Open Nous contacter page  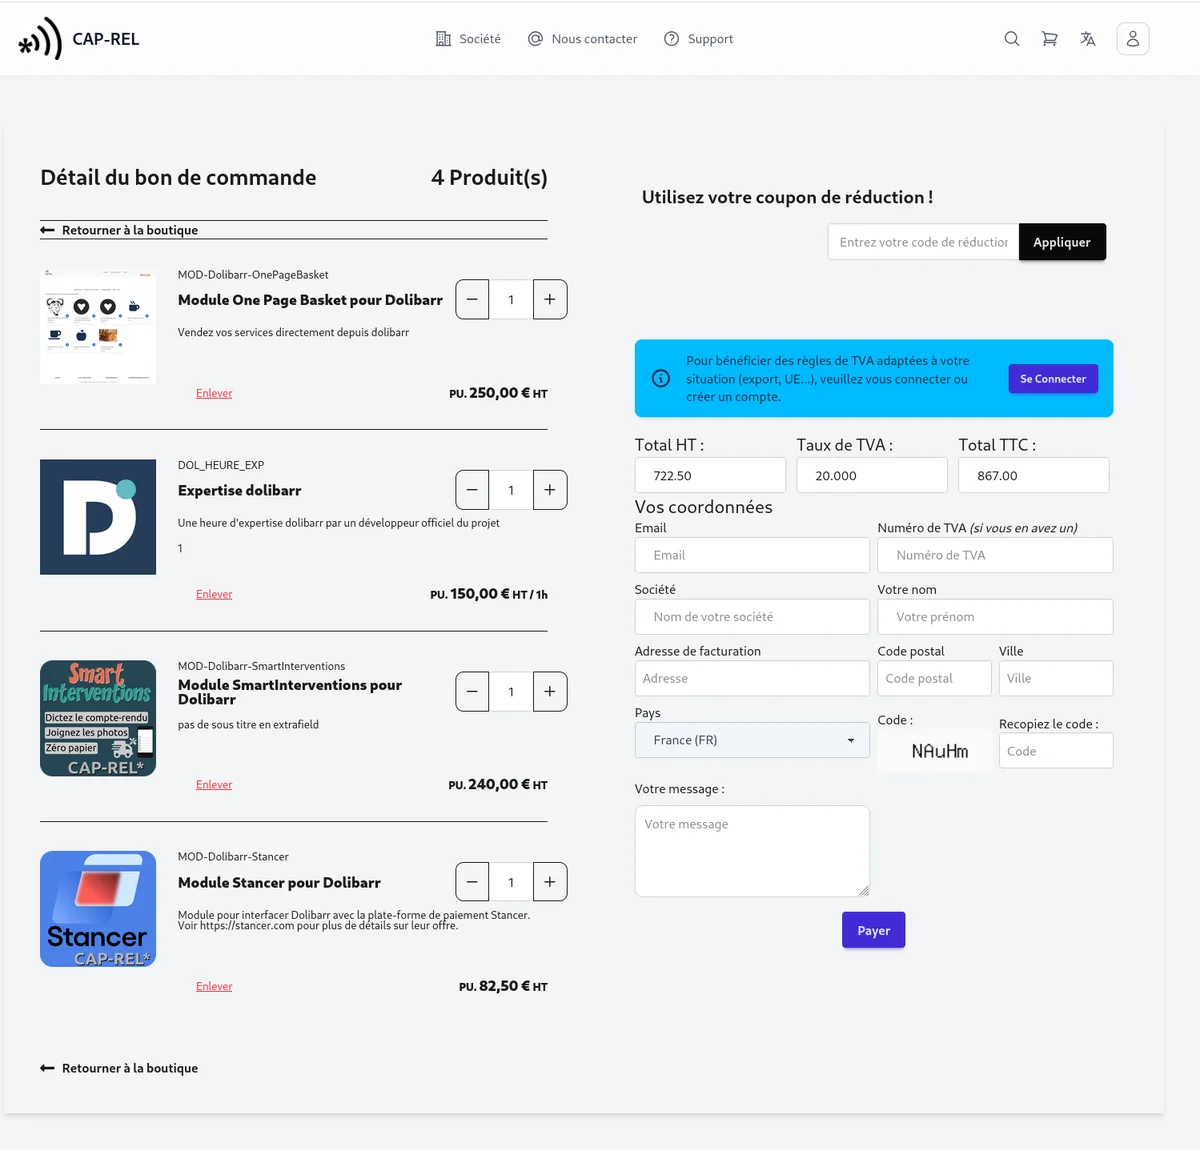coord(582,39)
